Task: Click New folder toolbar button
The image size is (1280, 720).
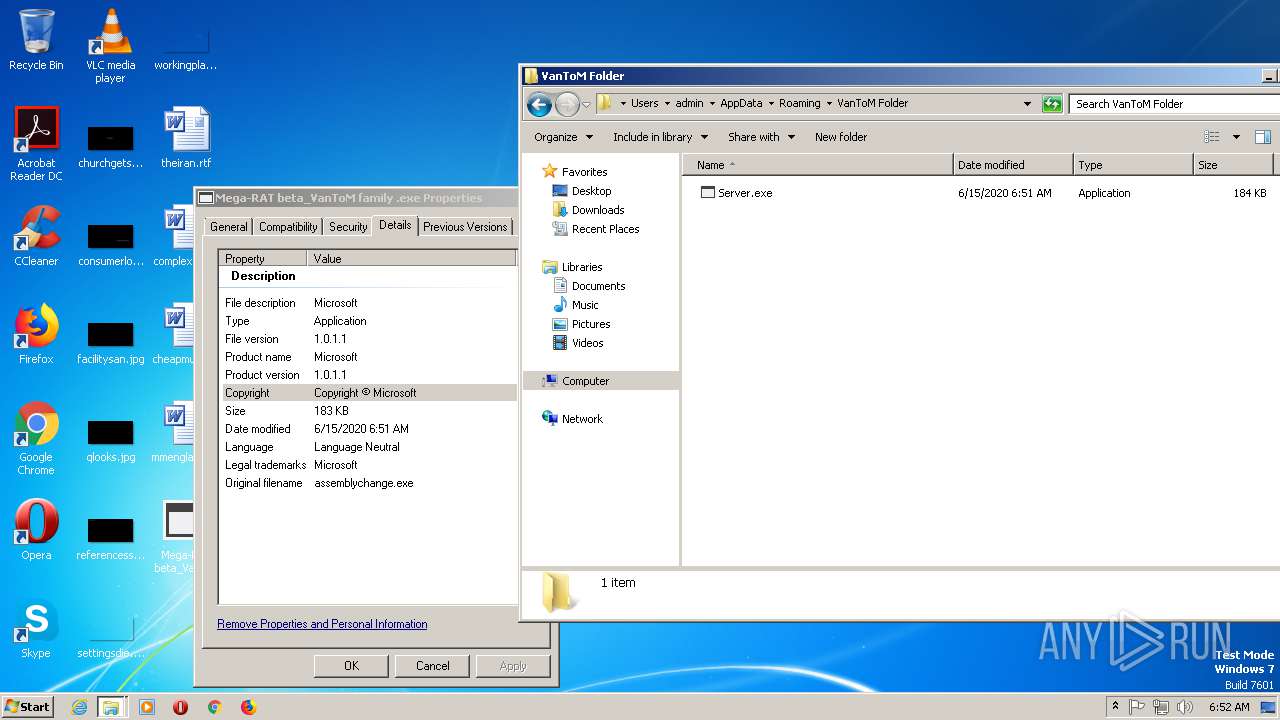Action: tap(841, 137)
